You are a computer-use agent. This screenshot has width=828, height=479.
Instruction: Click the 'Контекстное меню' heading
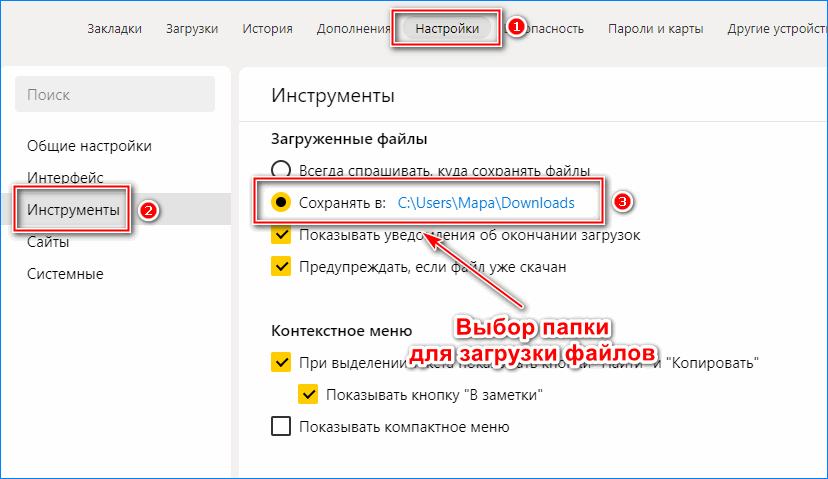tap(342, 331)
